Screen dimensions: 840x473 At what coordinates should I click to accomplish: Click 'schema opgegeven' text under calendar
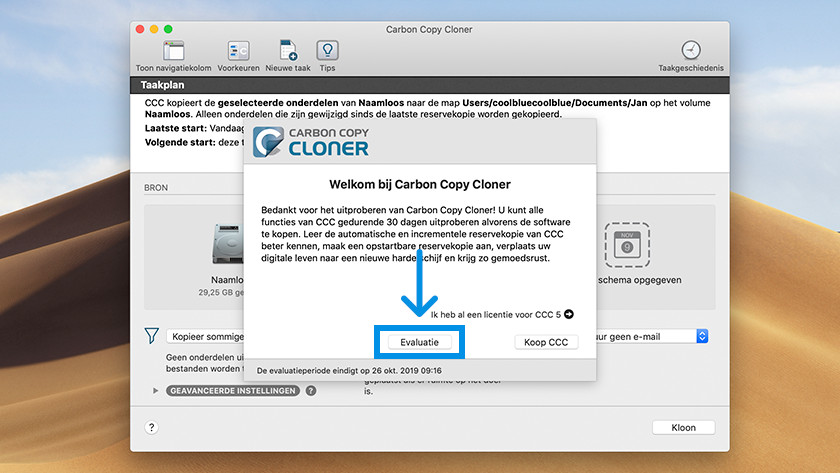[x=640, y=280]
